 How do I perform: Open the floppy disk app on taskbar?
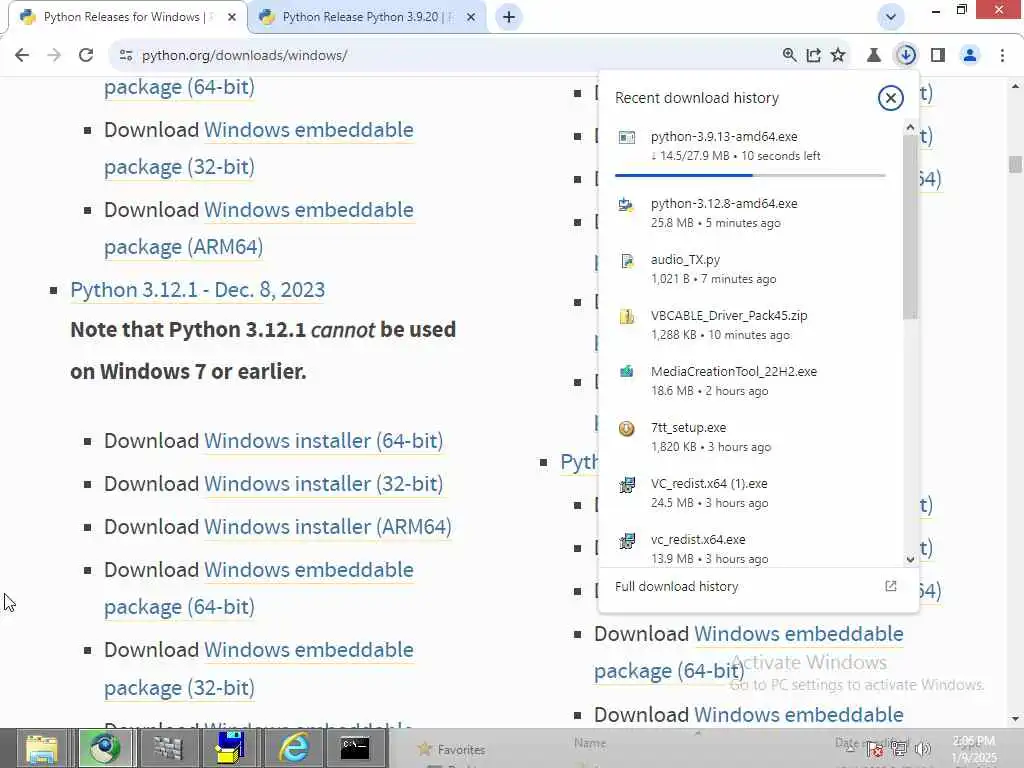point(230,748)
